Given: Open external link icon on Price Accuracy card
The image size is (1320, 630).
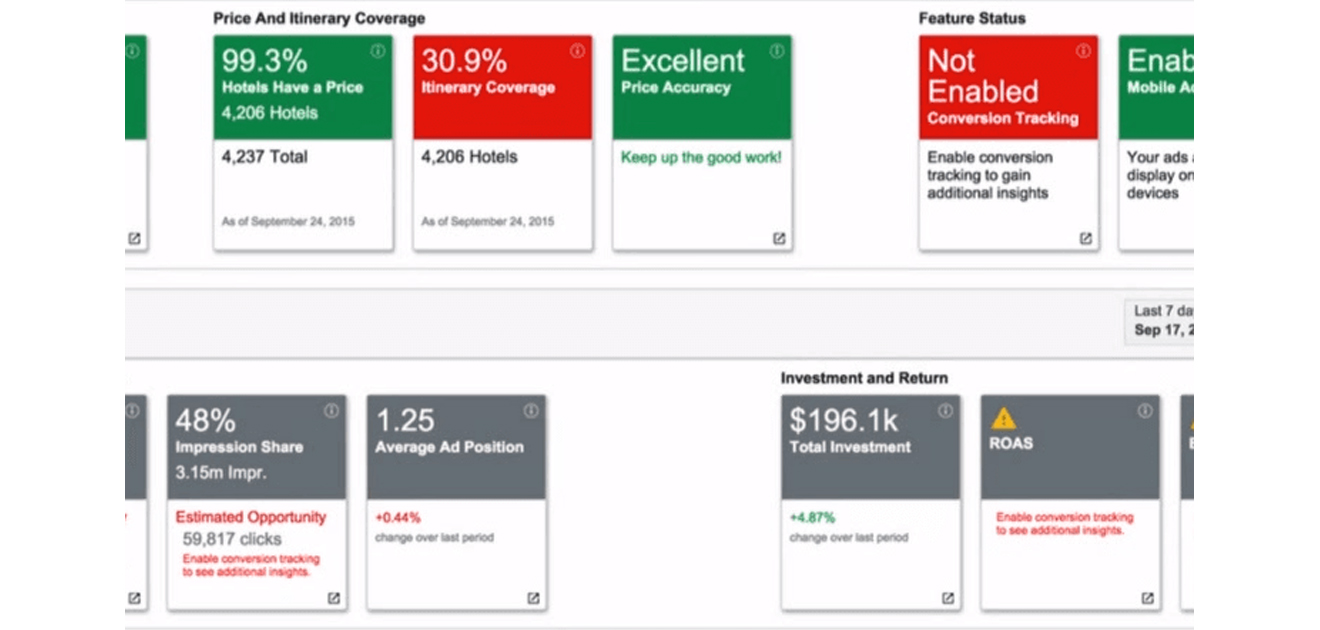Looking at the screenshot, I should [779, 239].
